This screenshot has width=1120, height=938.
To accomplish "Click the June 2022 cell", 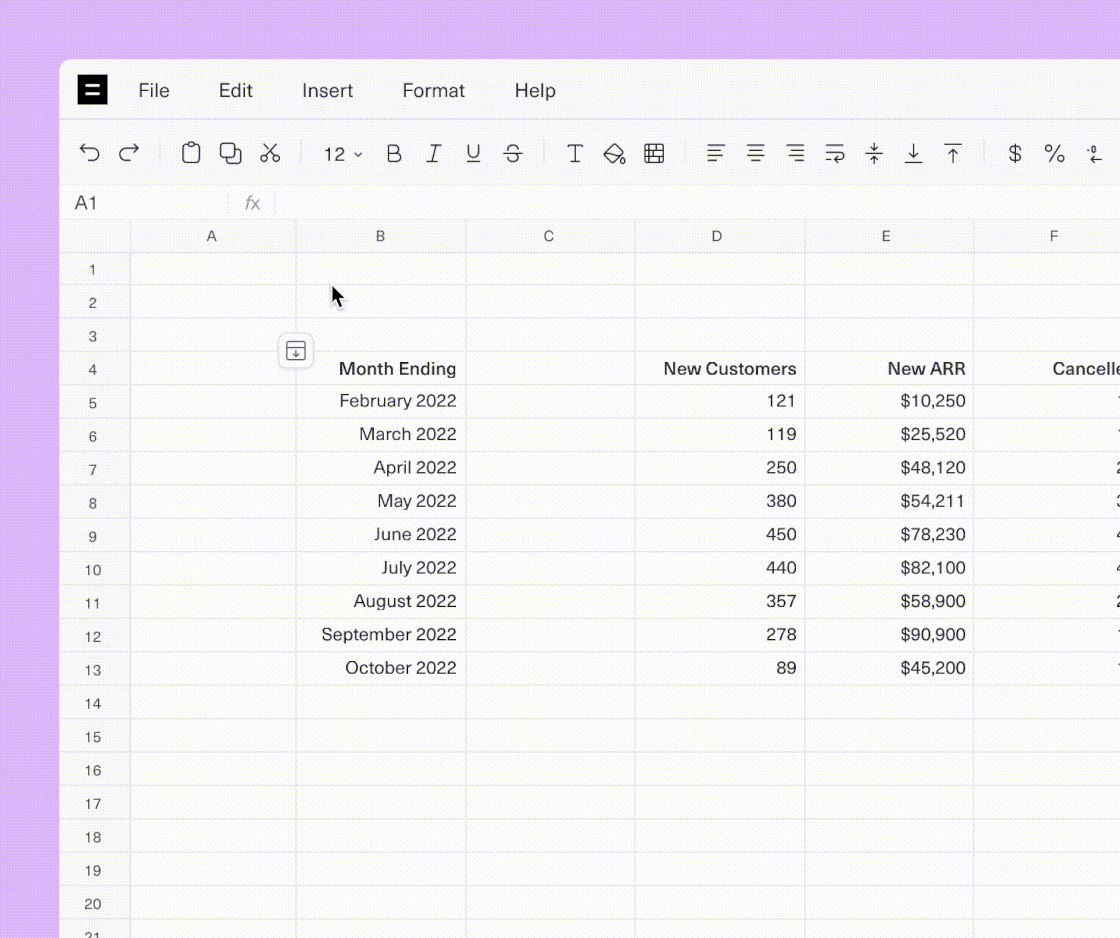I will point(381,535).
